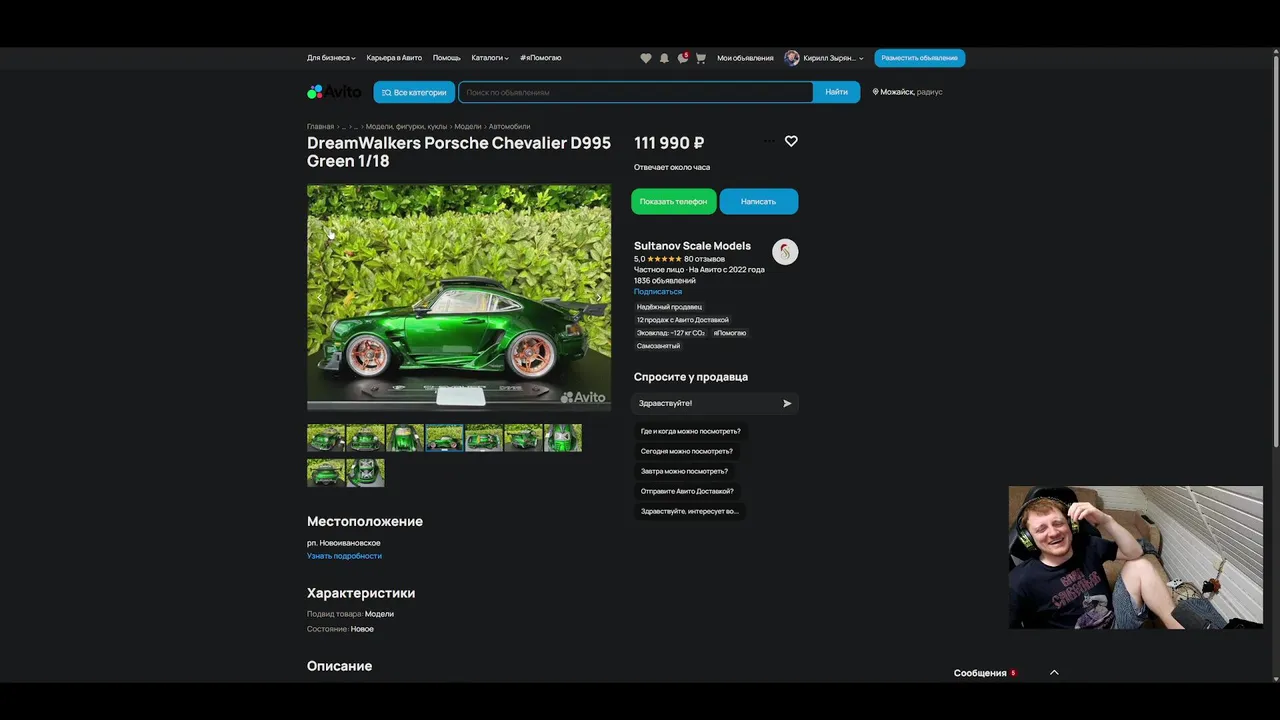Select quick question Отправите Авито Доставкой?
Viewport: 1280px width, 720px height.
tap(687, 491)
